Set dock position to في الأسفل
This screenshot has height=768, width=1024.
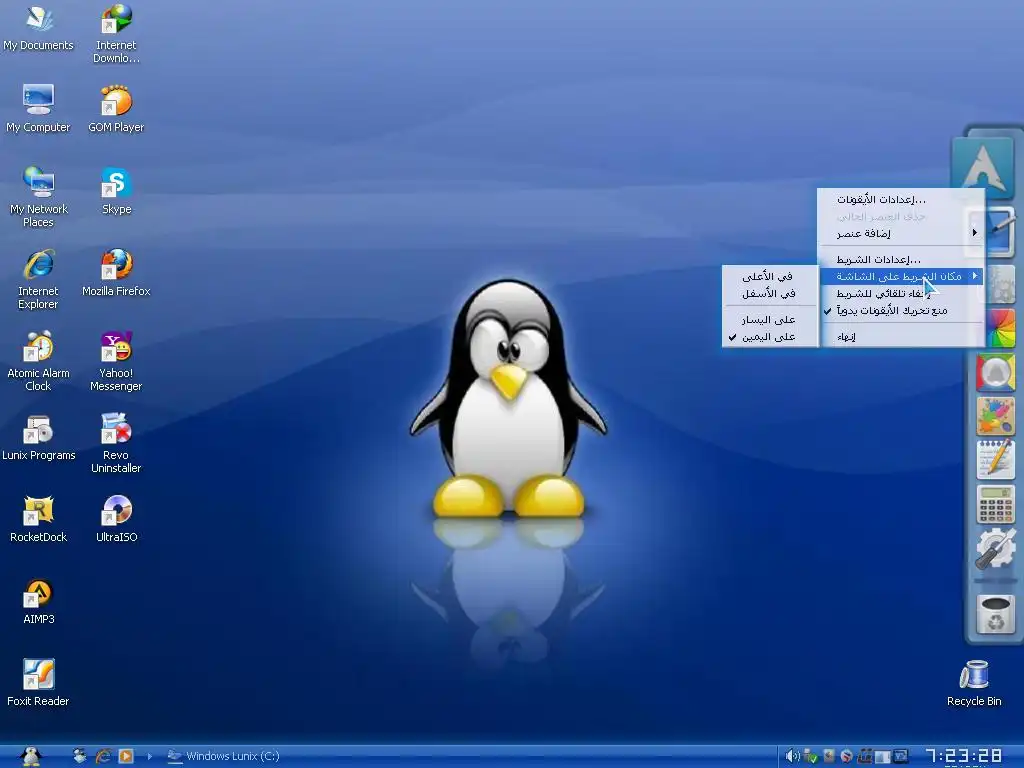(769, 294)
